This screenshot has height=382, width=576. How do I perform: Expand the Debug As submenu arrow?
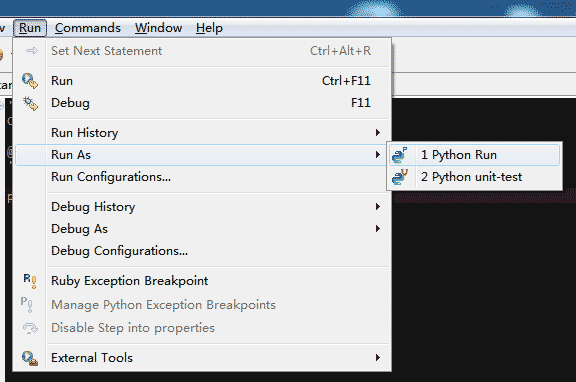click(x=378, y=229)
